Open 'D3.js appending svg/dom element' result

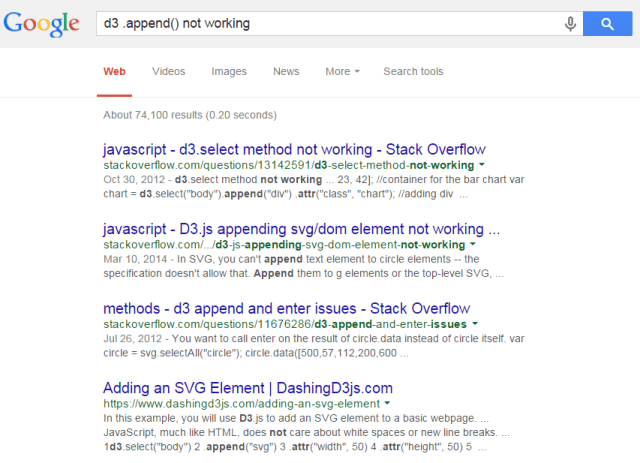pos(302,229)
